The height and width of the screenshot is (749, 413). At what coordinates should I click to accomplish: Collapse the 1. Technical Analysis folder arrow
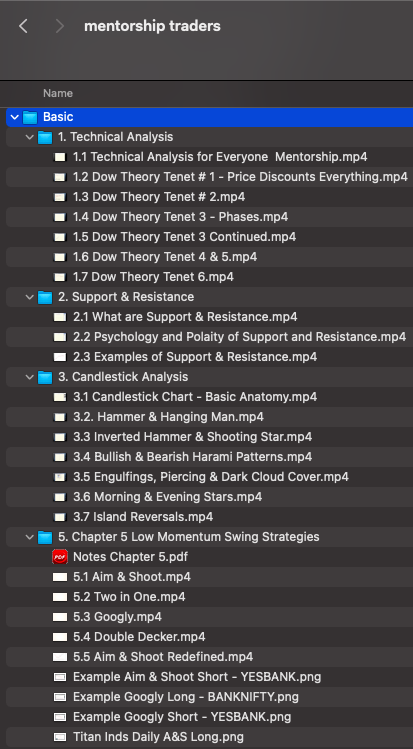30,137
